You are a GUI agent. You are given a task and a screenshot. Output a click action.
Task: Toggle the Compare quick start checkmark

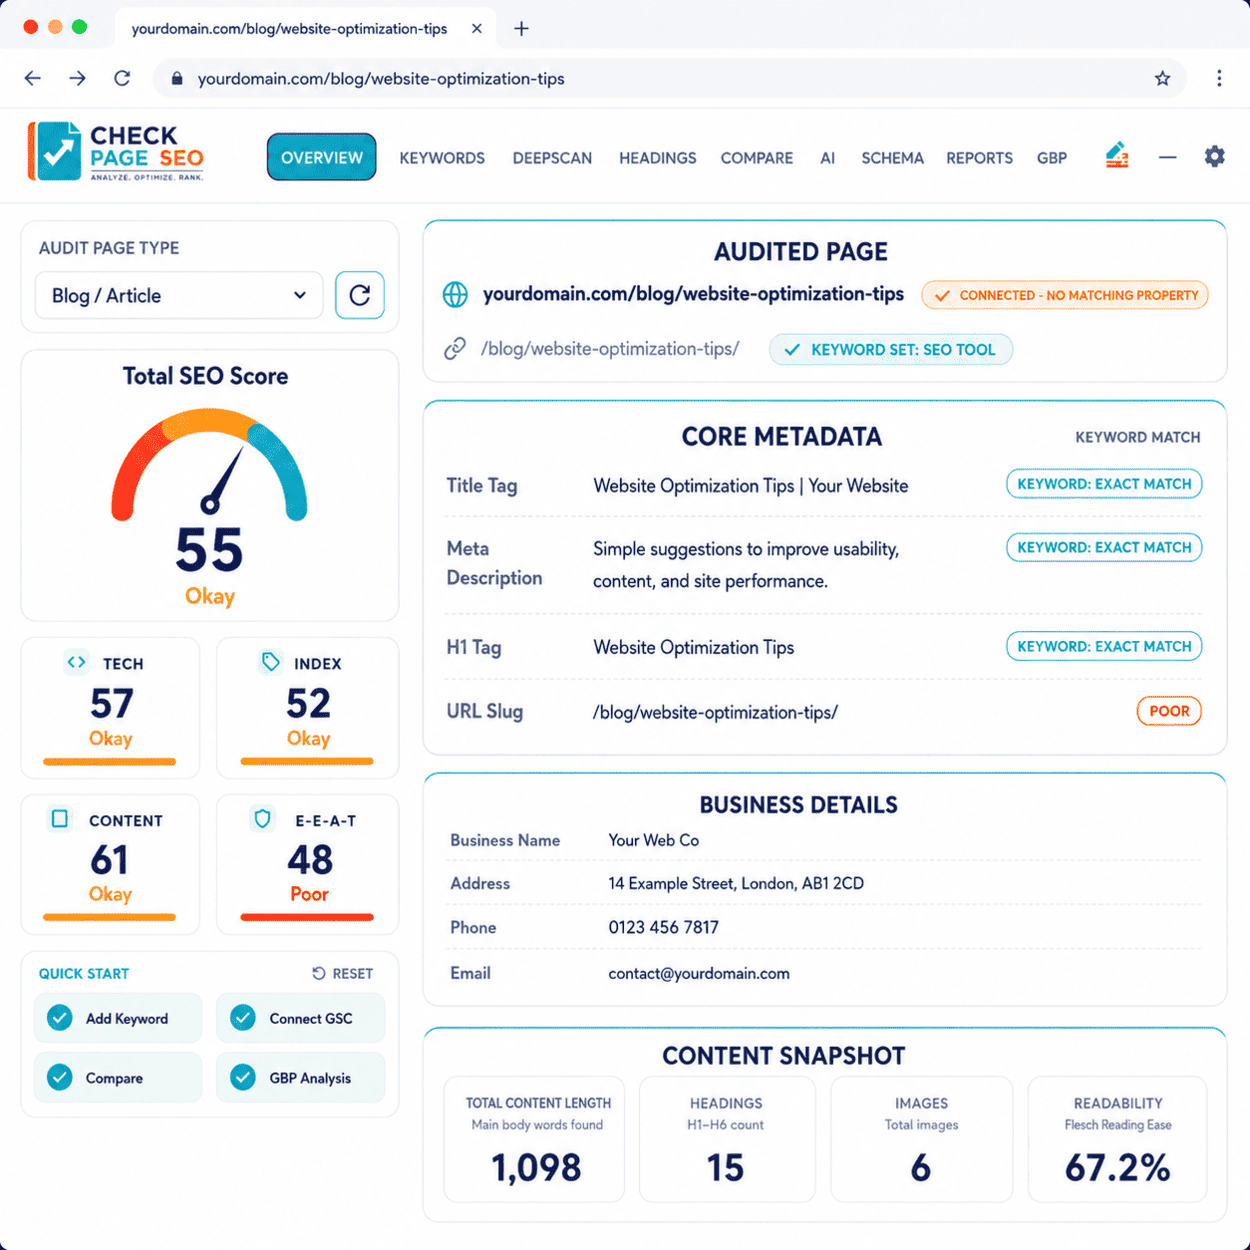pos(60,1077)
